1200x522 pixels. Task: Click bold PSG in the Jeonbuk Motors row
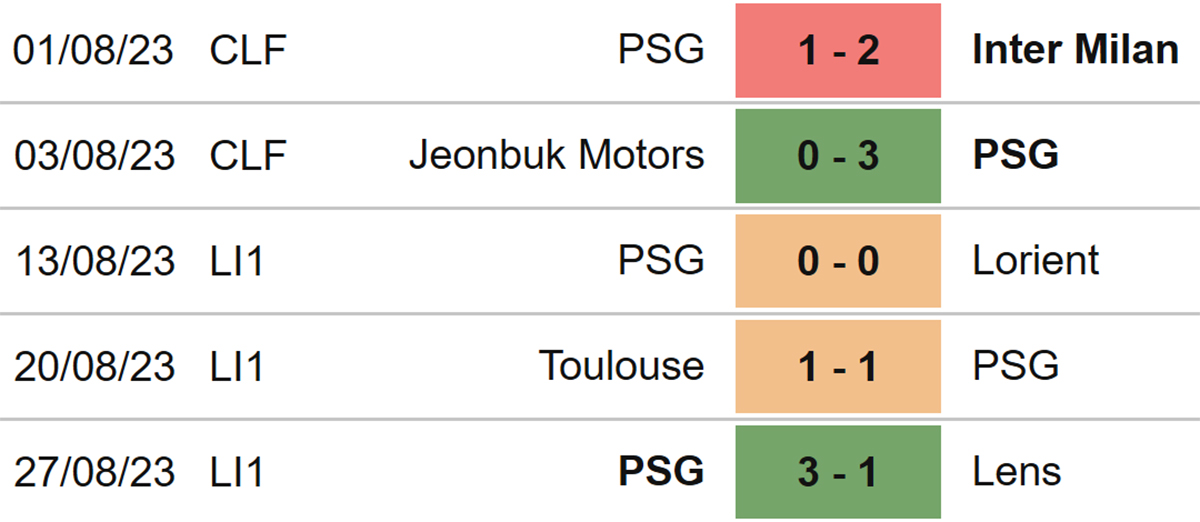pyautogui.click(x=1016, y=155)
